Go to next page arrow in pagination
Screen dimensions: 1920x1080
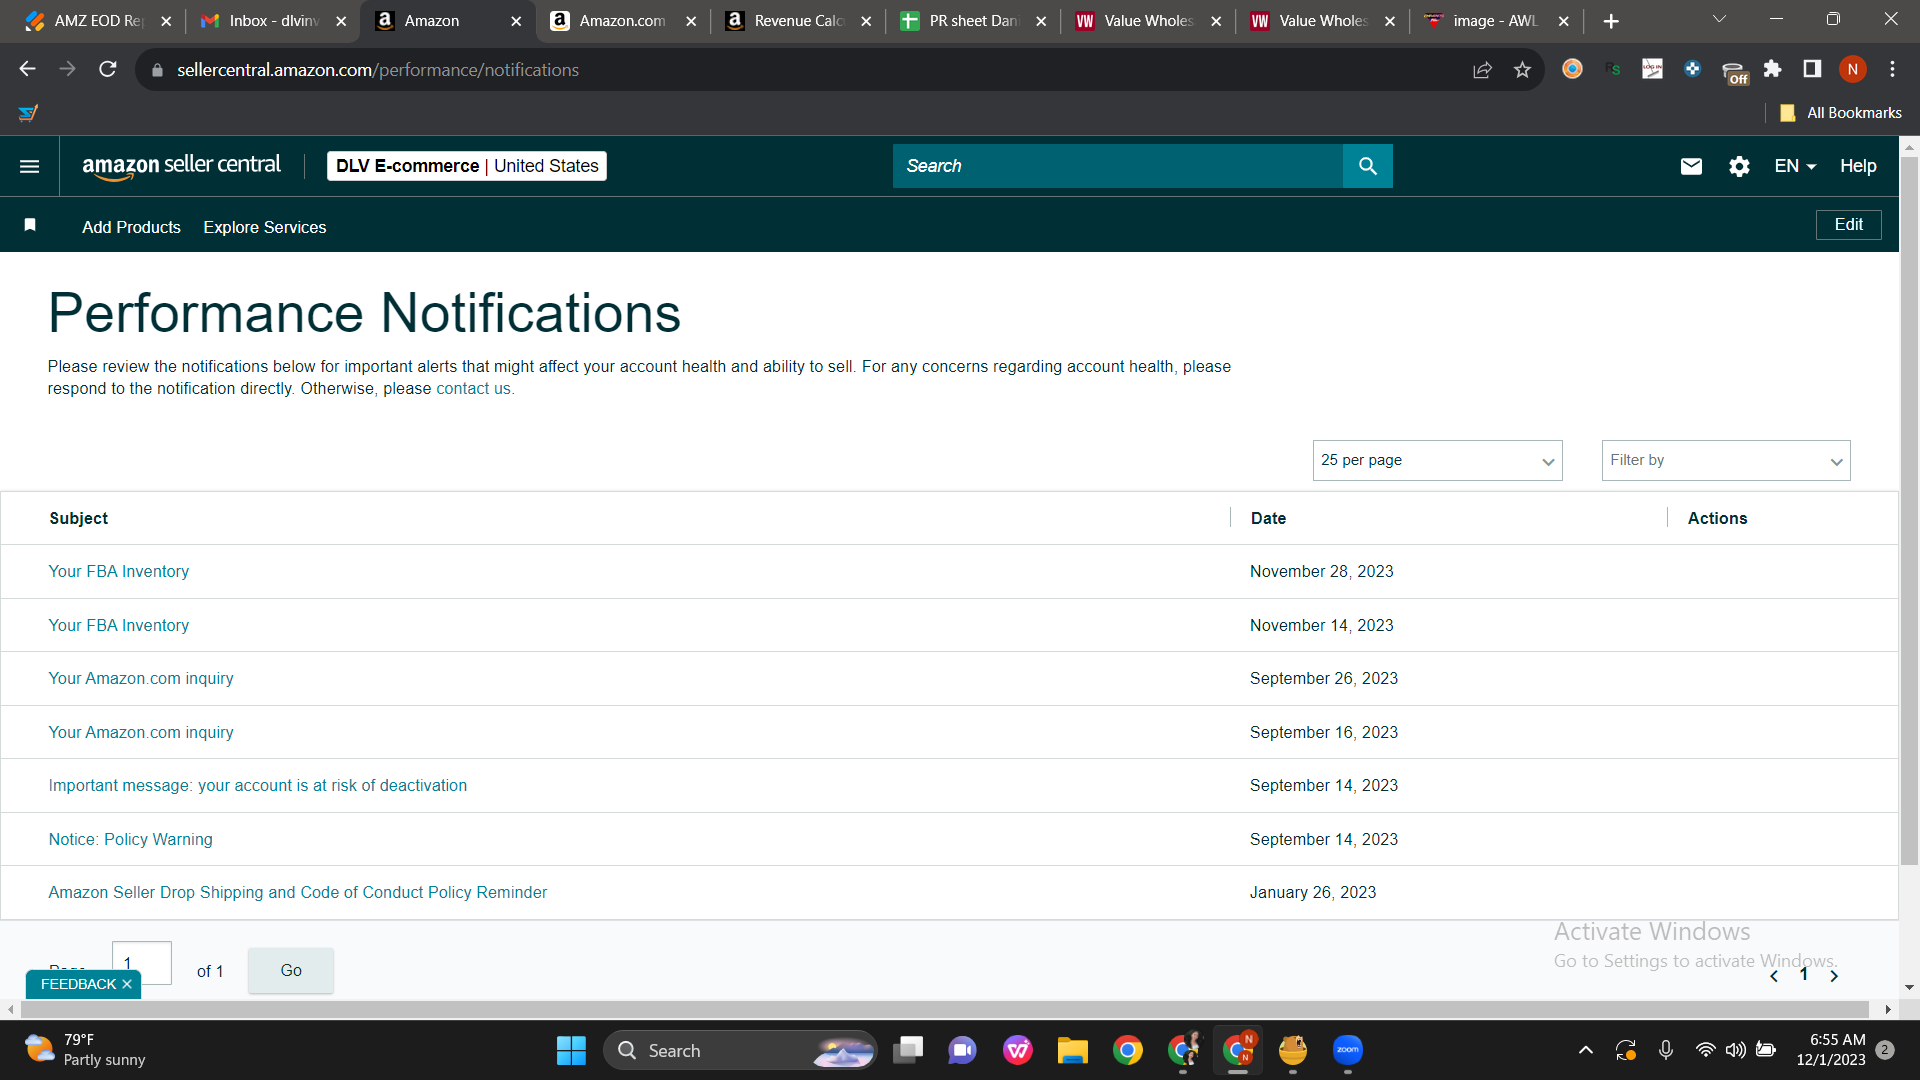click(x=1834, y=976)
